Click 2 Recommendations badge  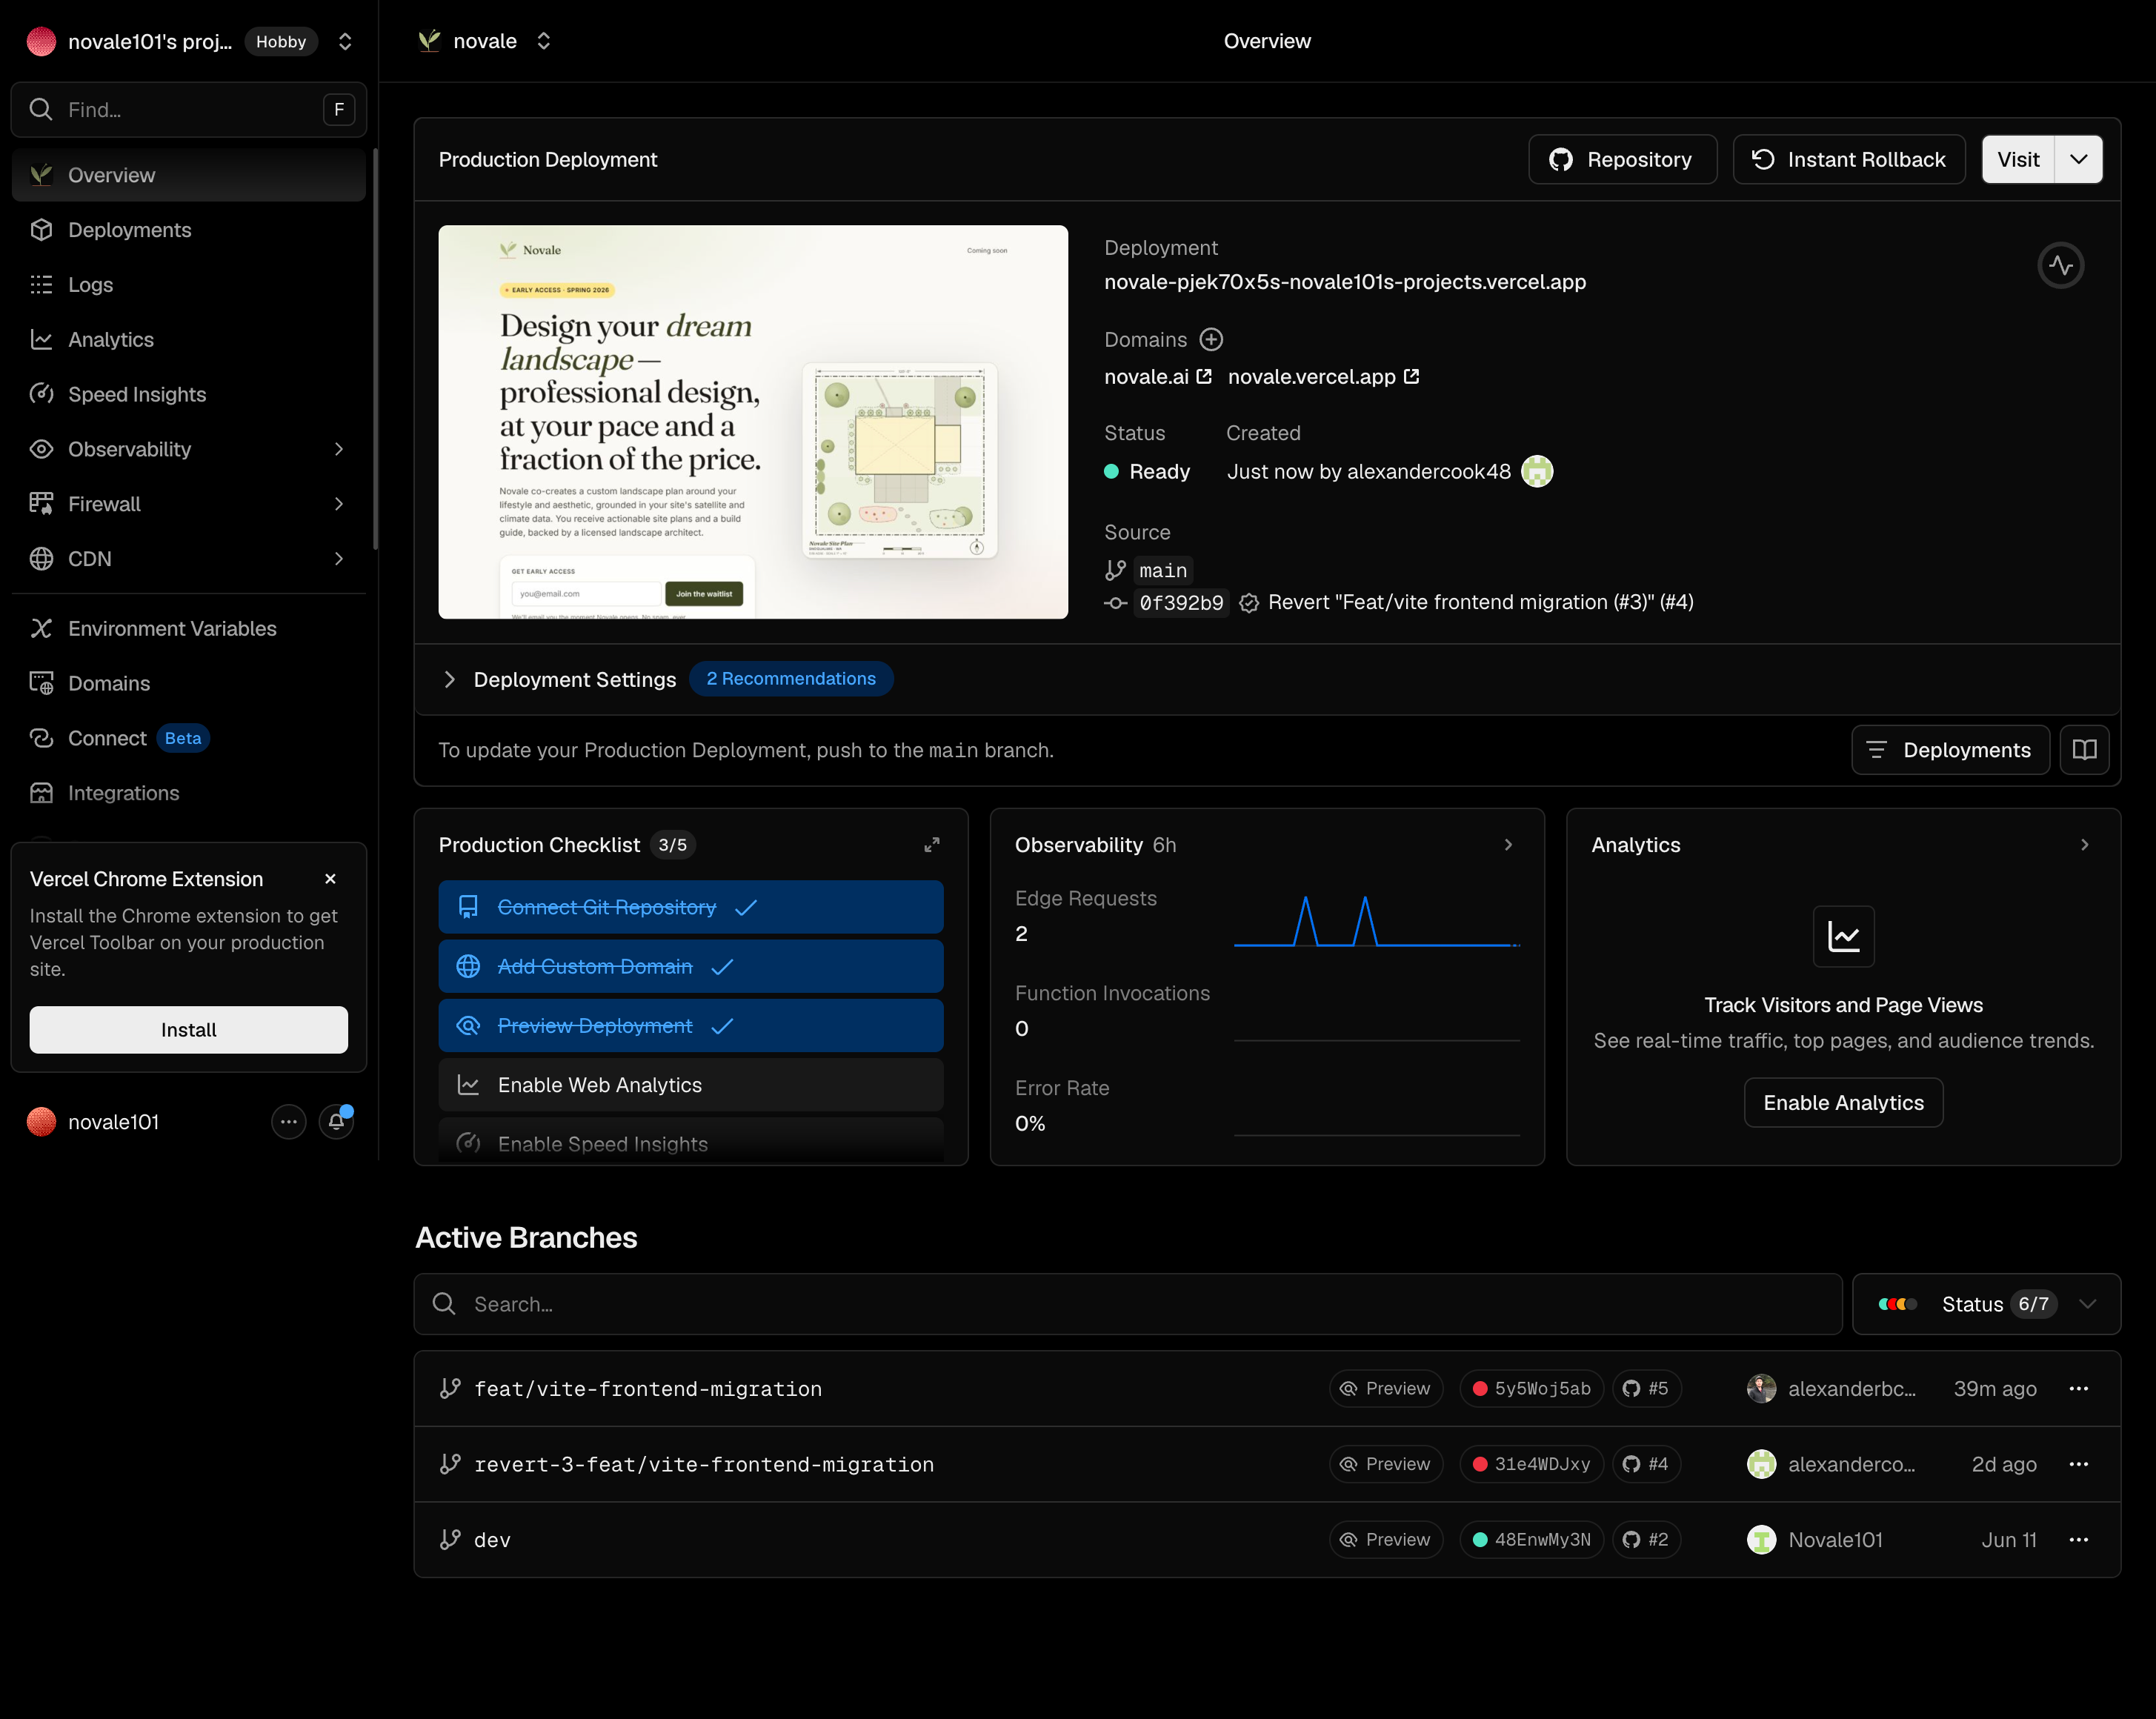(x=790, y=679)
